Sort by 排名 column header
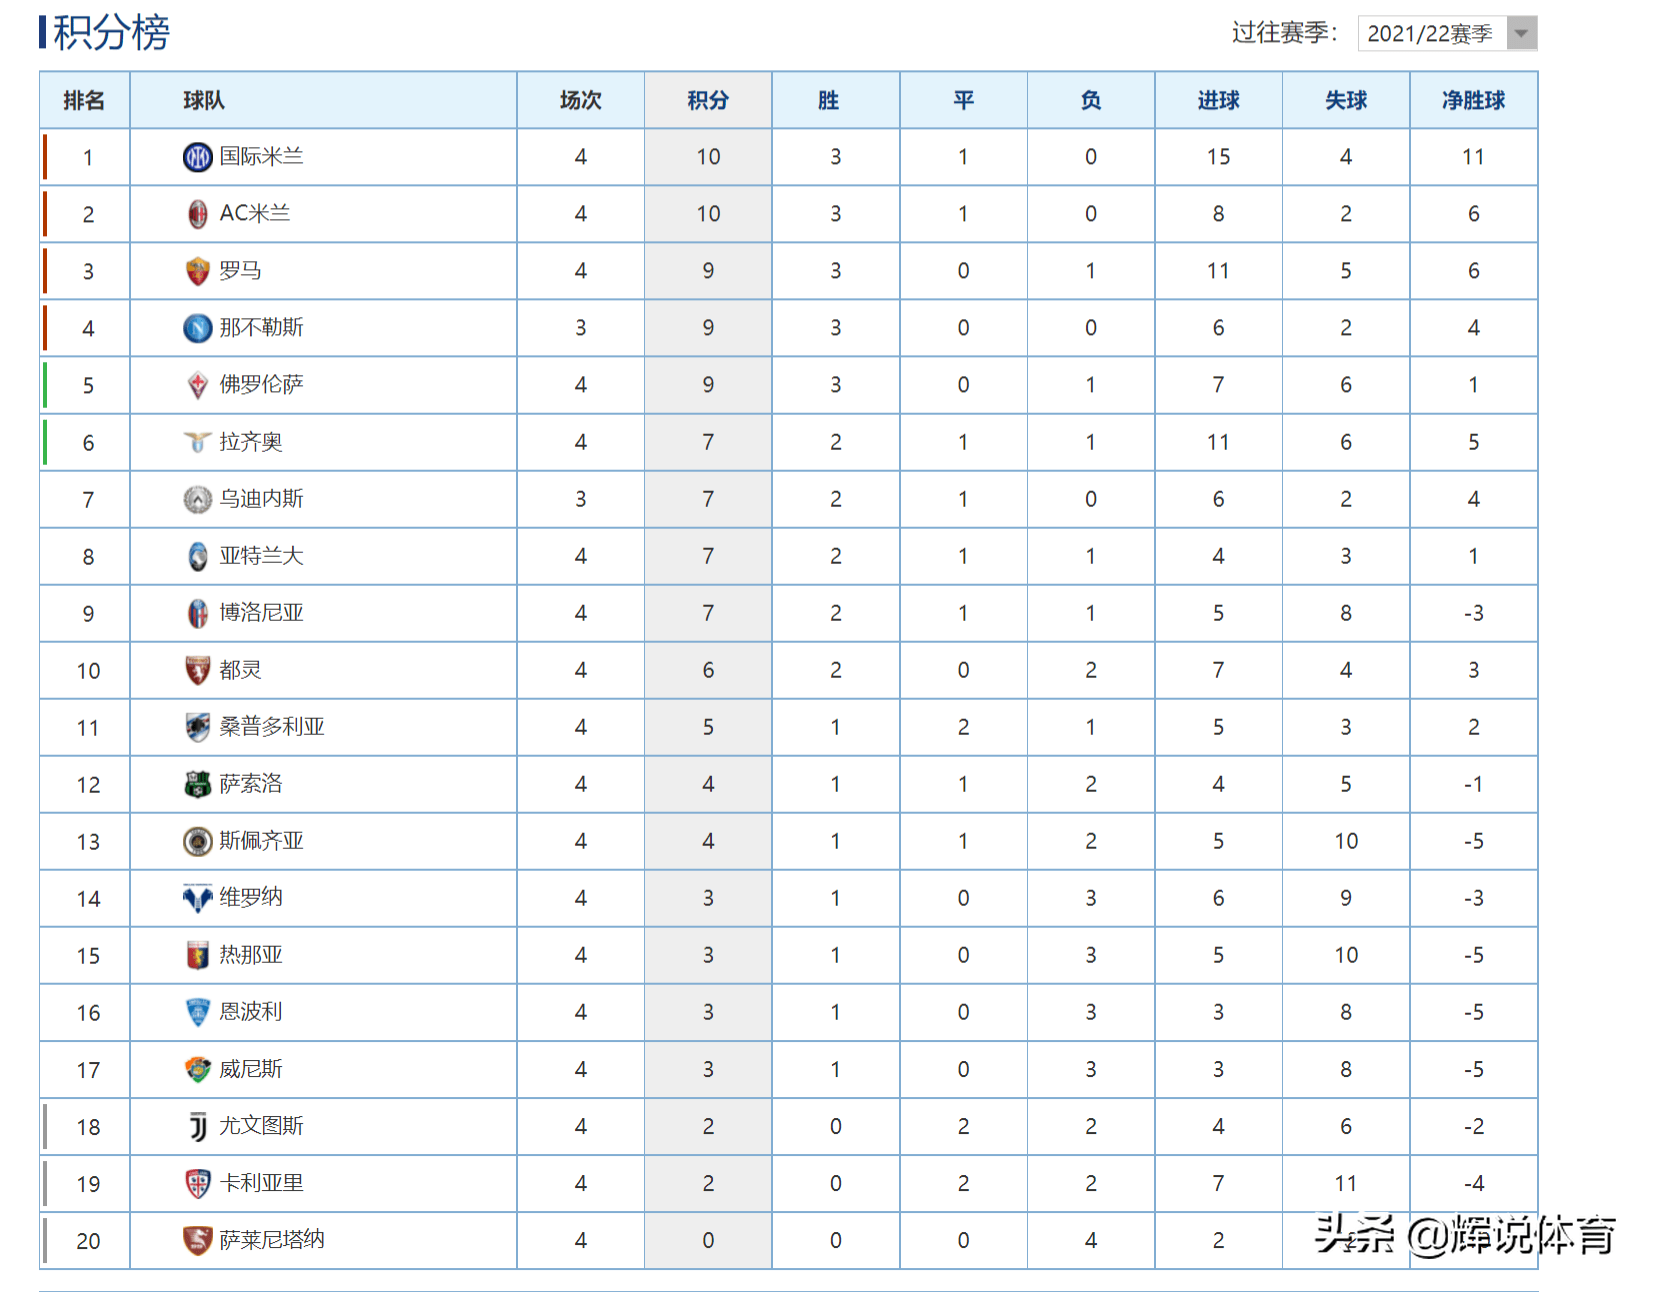Viewport: 1653px width, 1292px height. [84, 100]
